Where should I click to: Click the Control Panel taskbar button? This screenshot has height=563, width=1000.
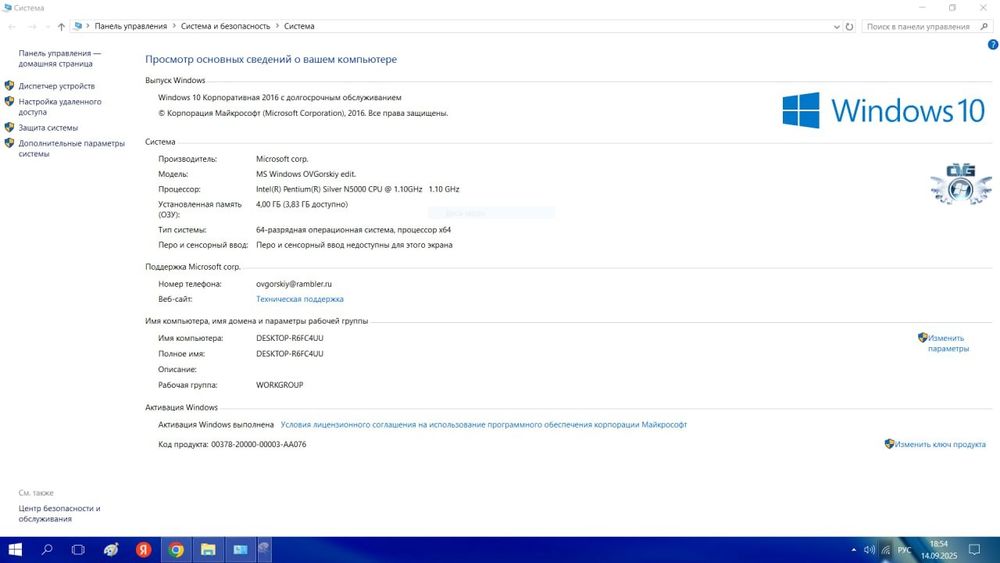pyautogui.click(x=240, y=550)
